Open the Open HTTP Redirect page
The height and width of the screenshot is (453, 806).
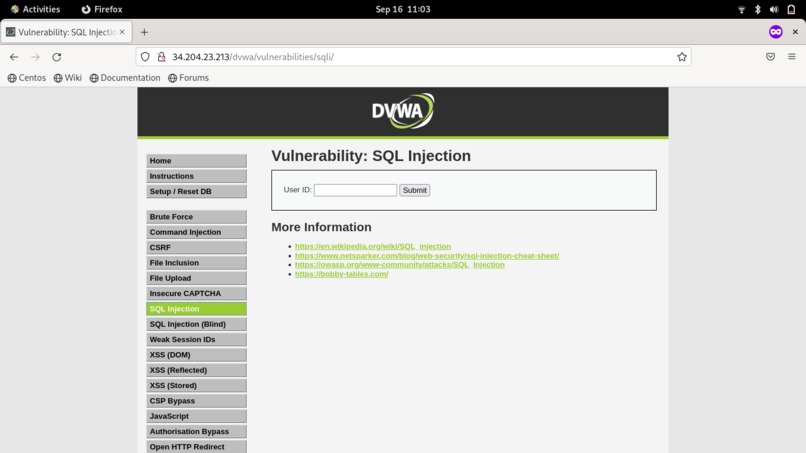tap(196, 447)
